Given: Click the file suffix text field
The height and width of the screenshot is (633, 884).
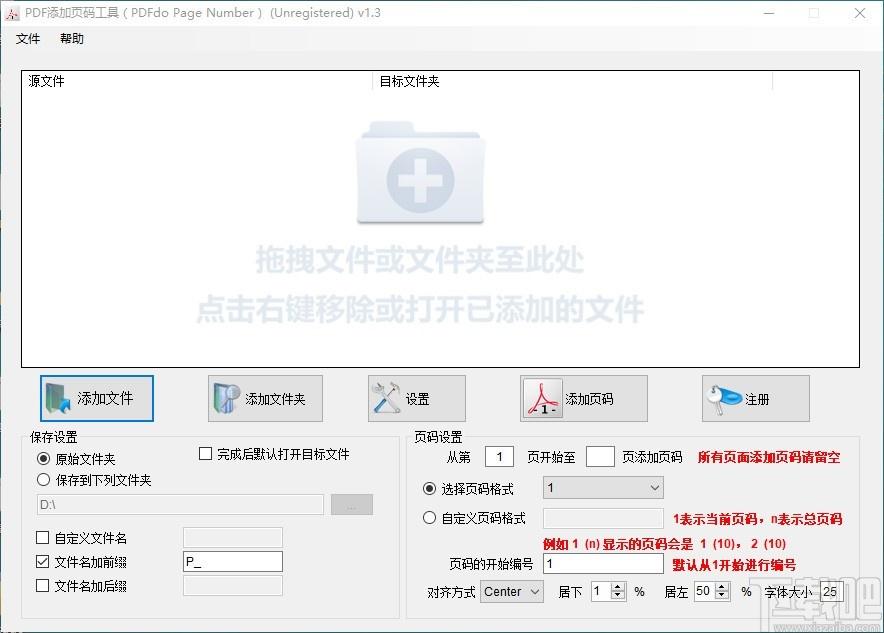Looking at the screenshot, I should (233, 586).
